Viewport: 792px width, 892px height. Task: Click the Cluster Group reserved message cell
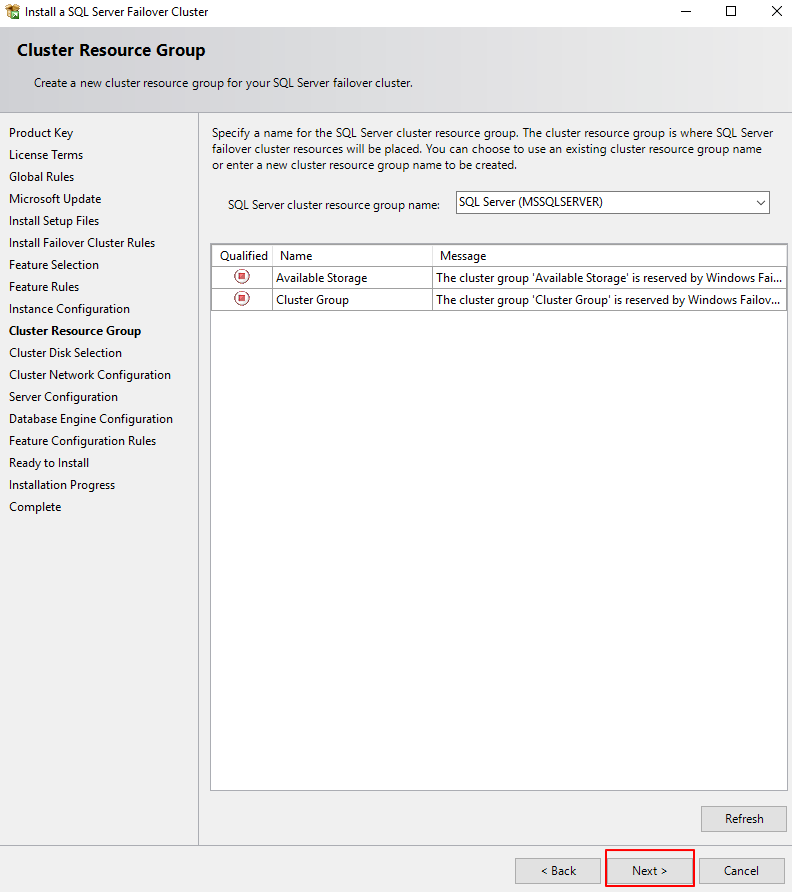609,300
